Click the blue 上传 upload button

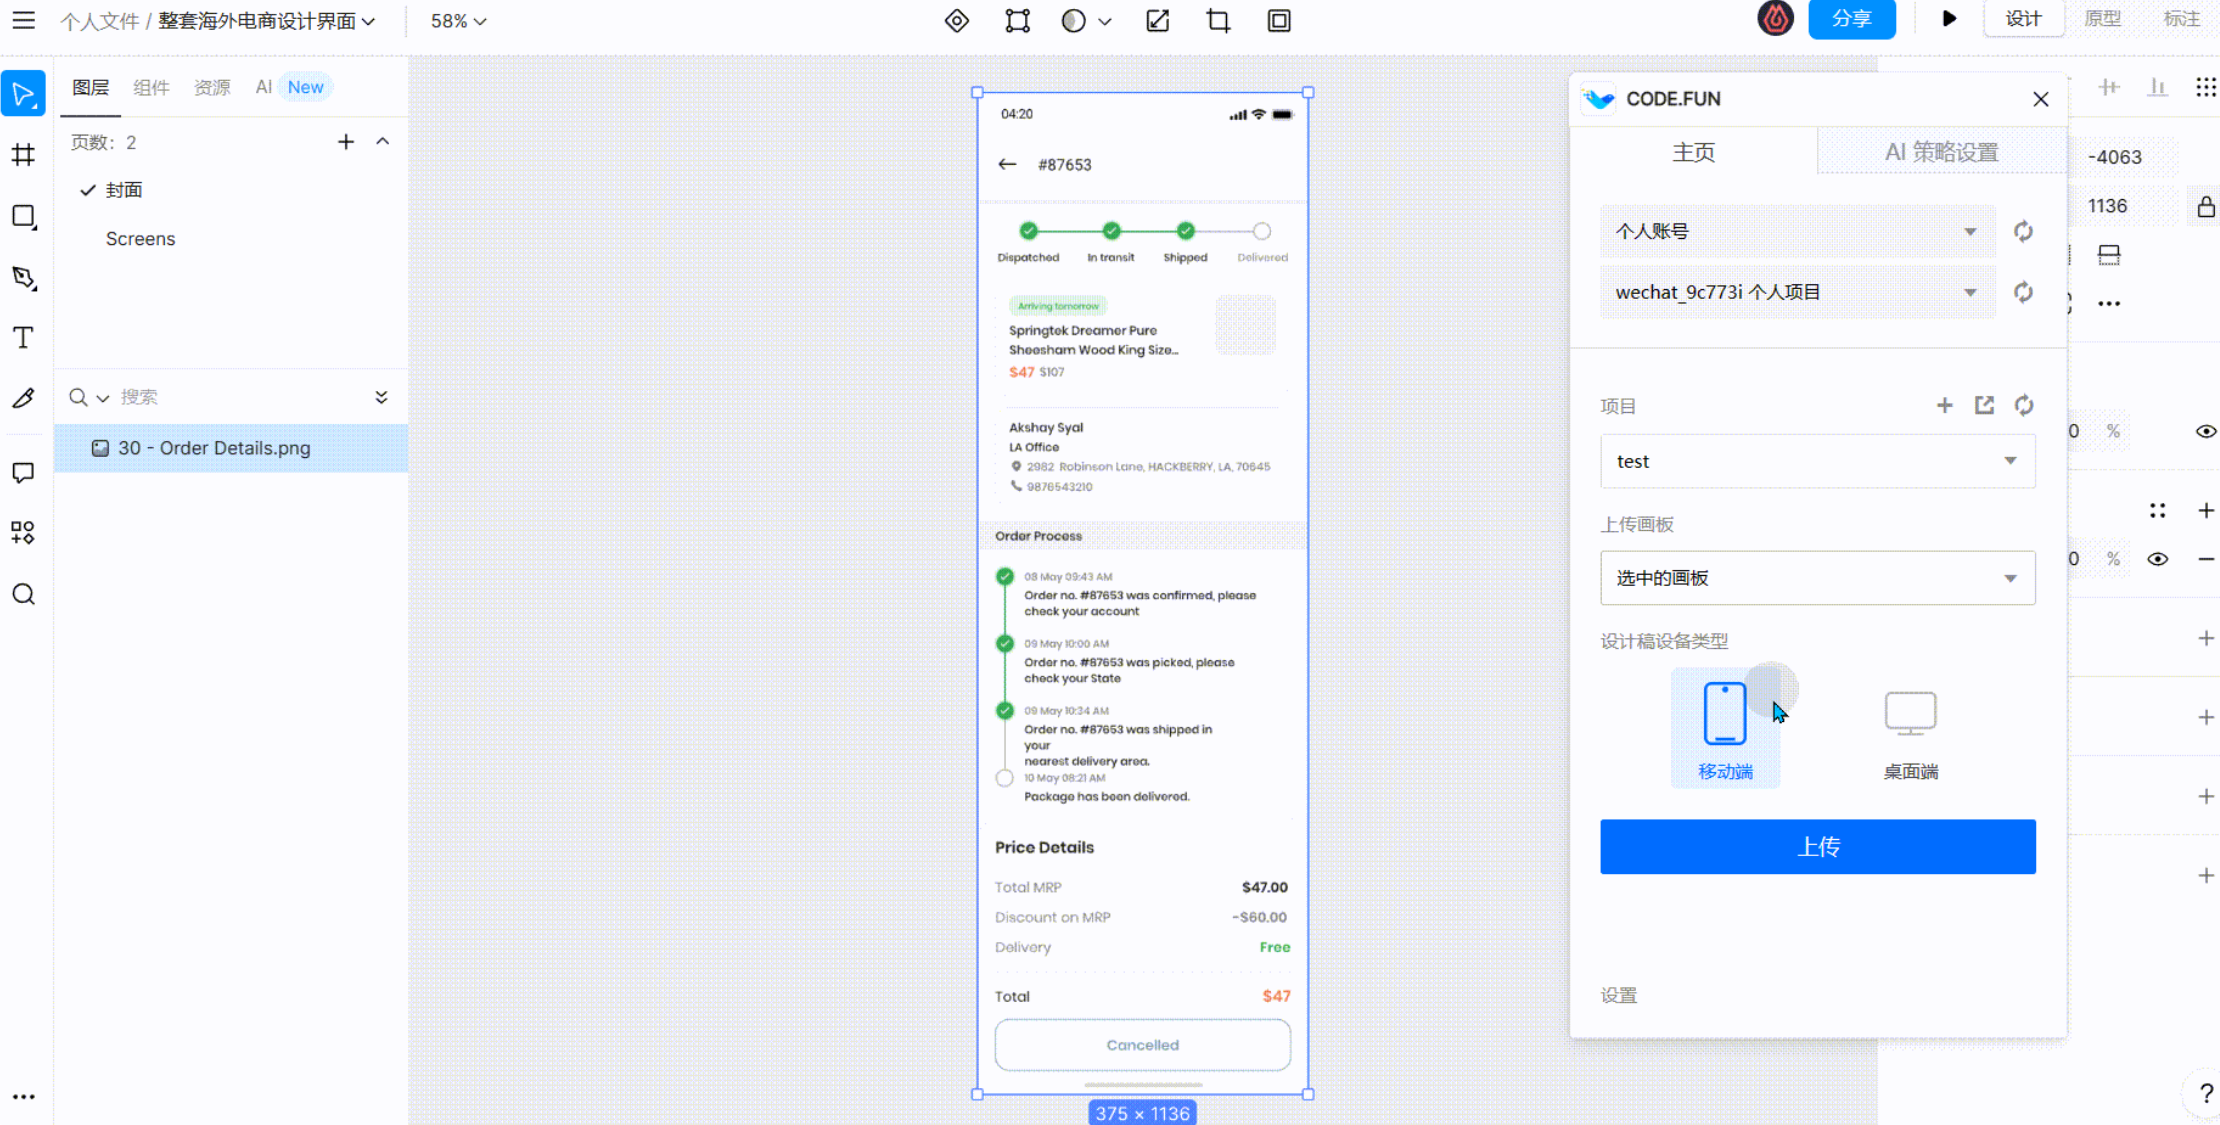tap(1816, 846)
